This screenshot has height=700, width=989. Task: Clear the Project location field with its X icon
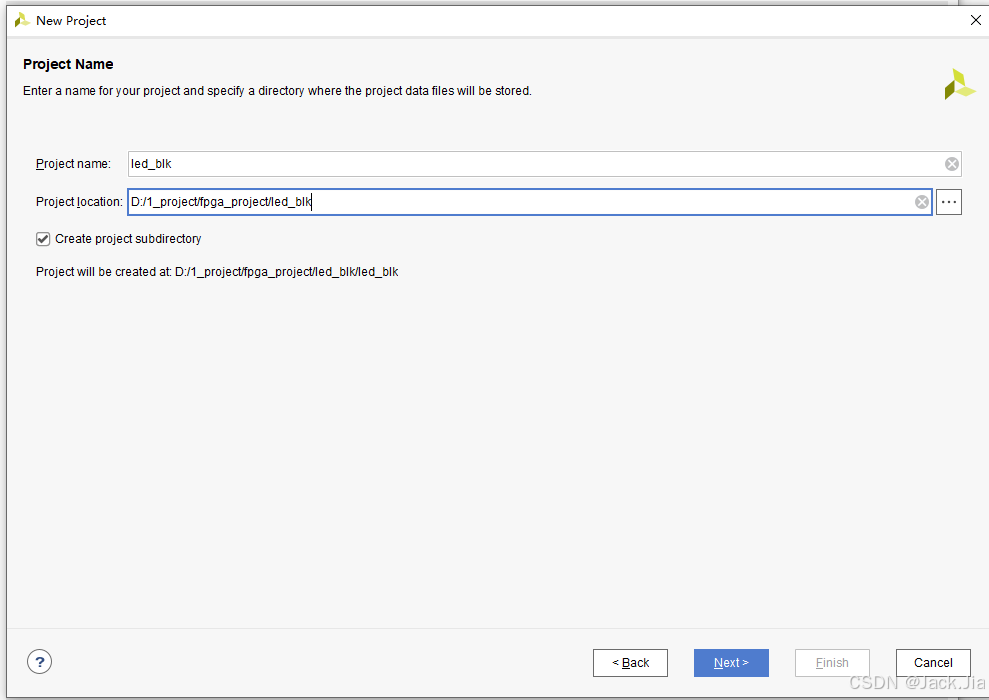[x=922, y=202]
